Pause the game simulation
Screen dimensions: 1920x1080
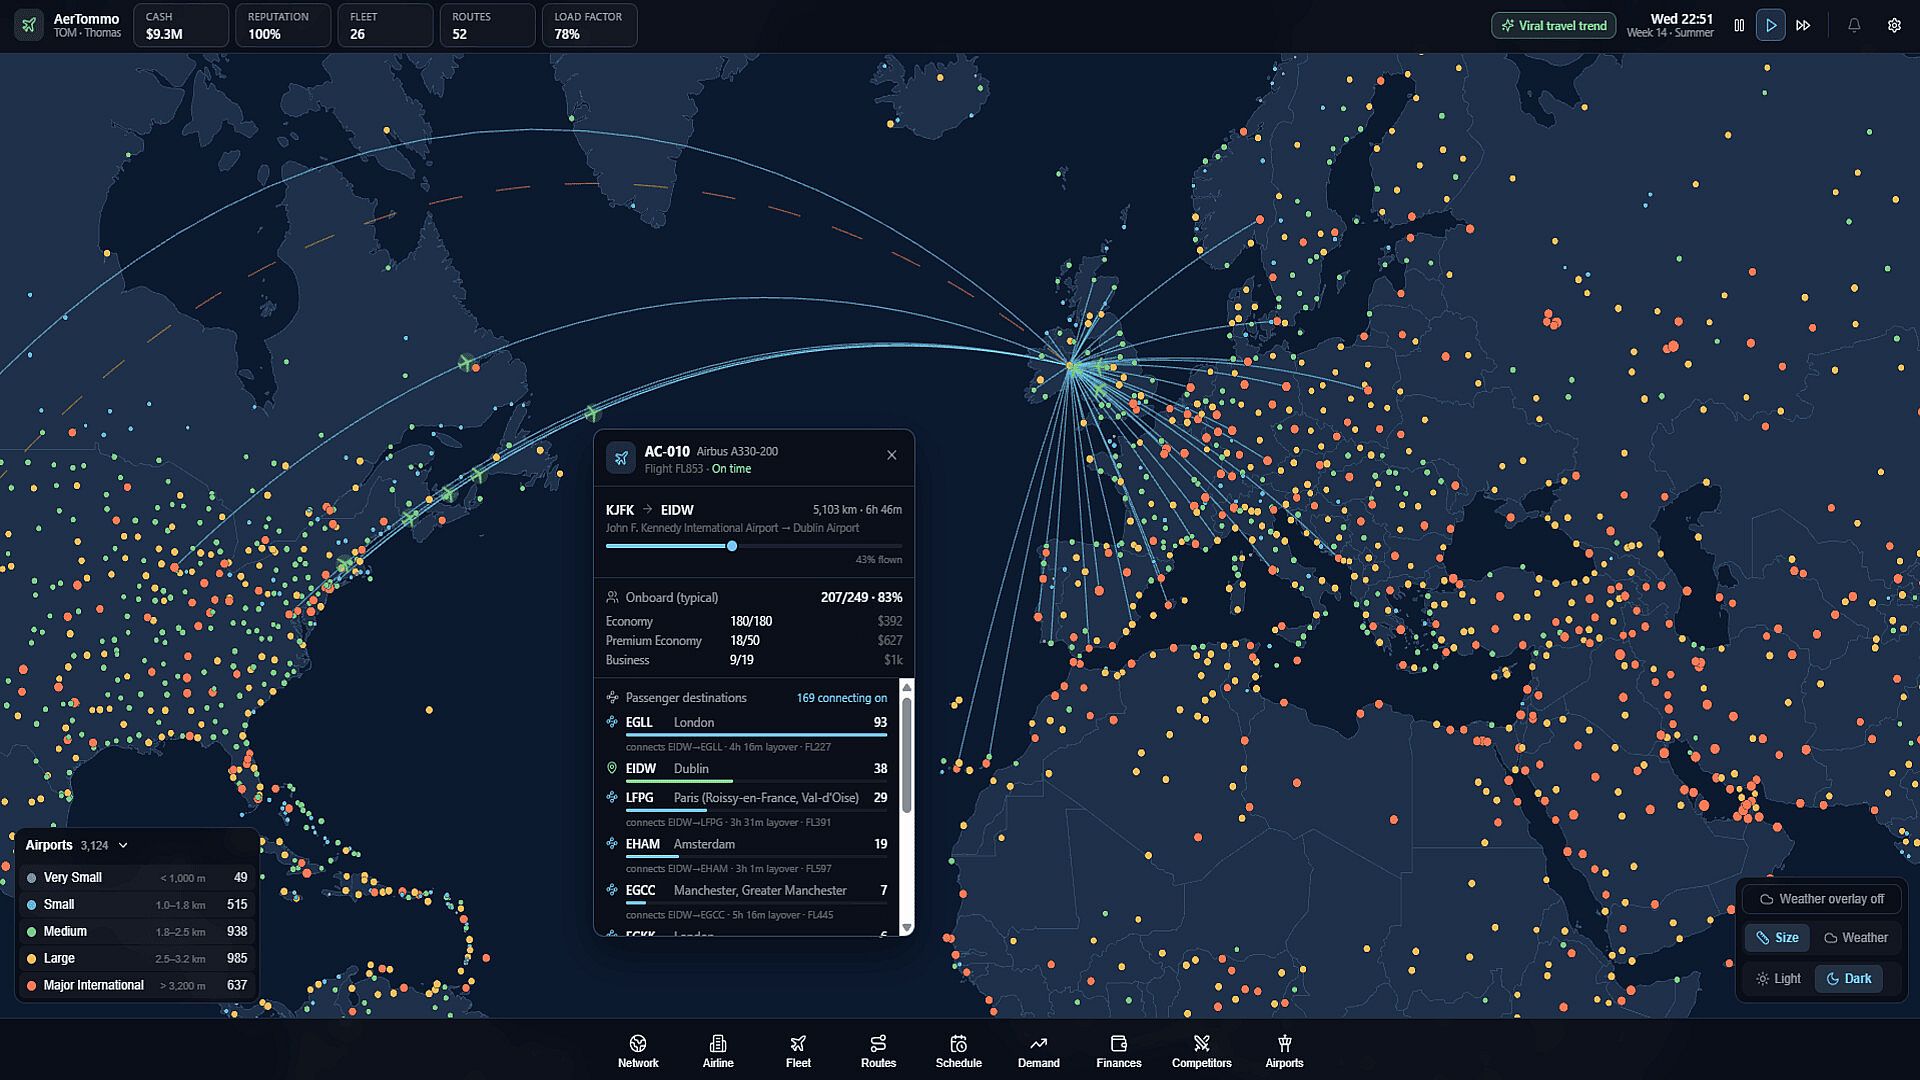point(1739,25)
